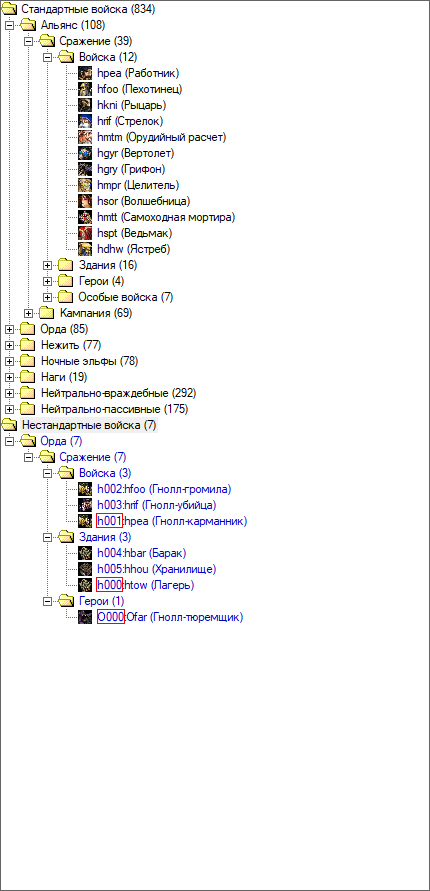
Task: Click the h004:hbar (Барак) building icon
Action: pyautogui.click(x=85, y=552)
